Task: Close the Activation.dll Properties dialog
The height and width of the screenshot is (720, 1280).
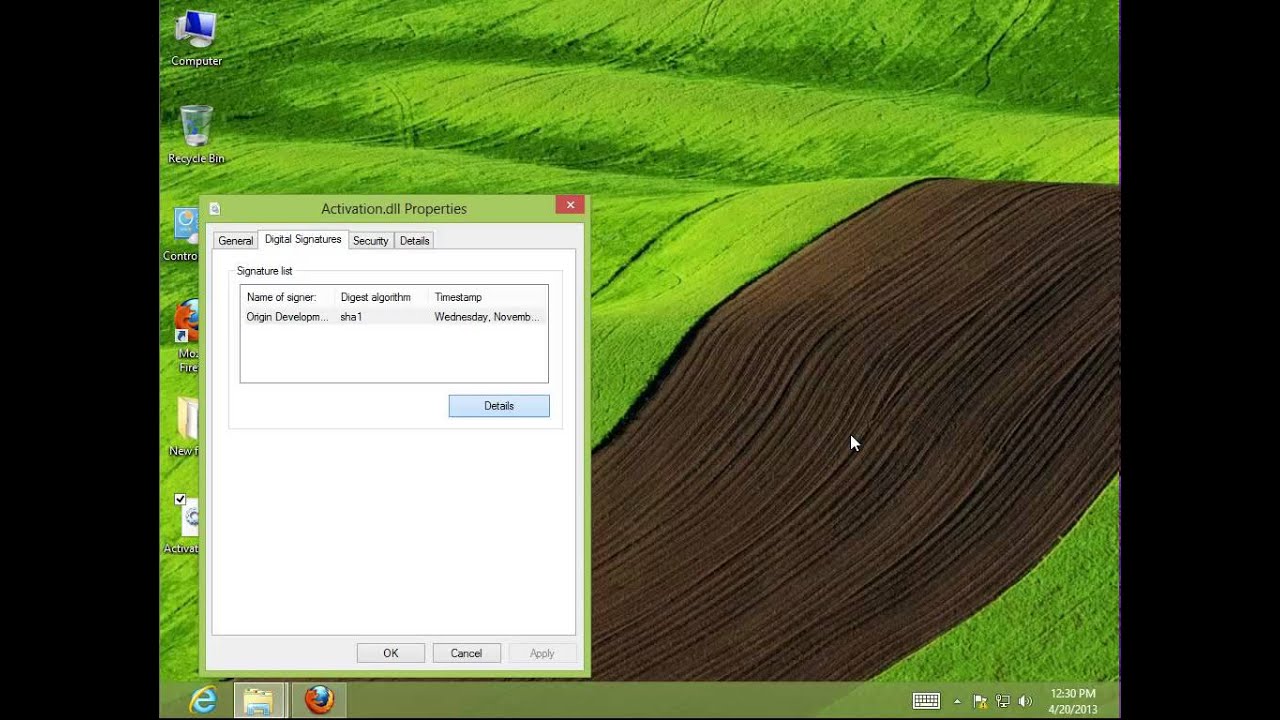Action: click(x=570, y=205)
